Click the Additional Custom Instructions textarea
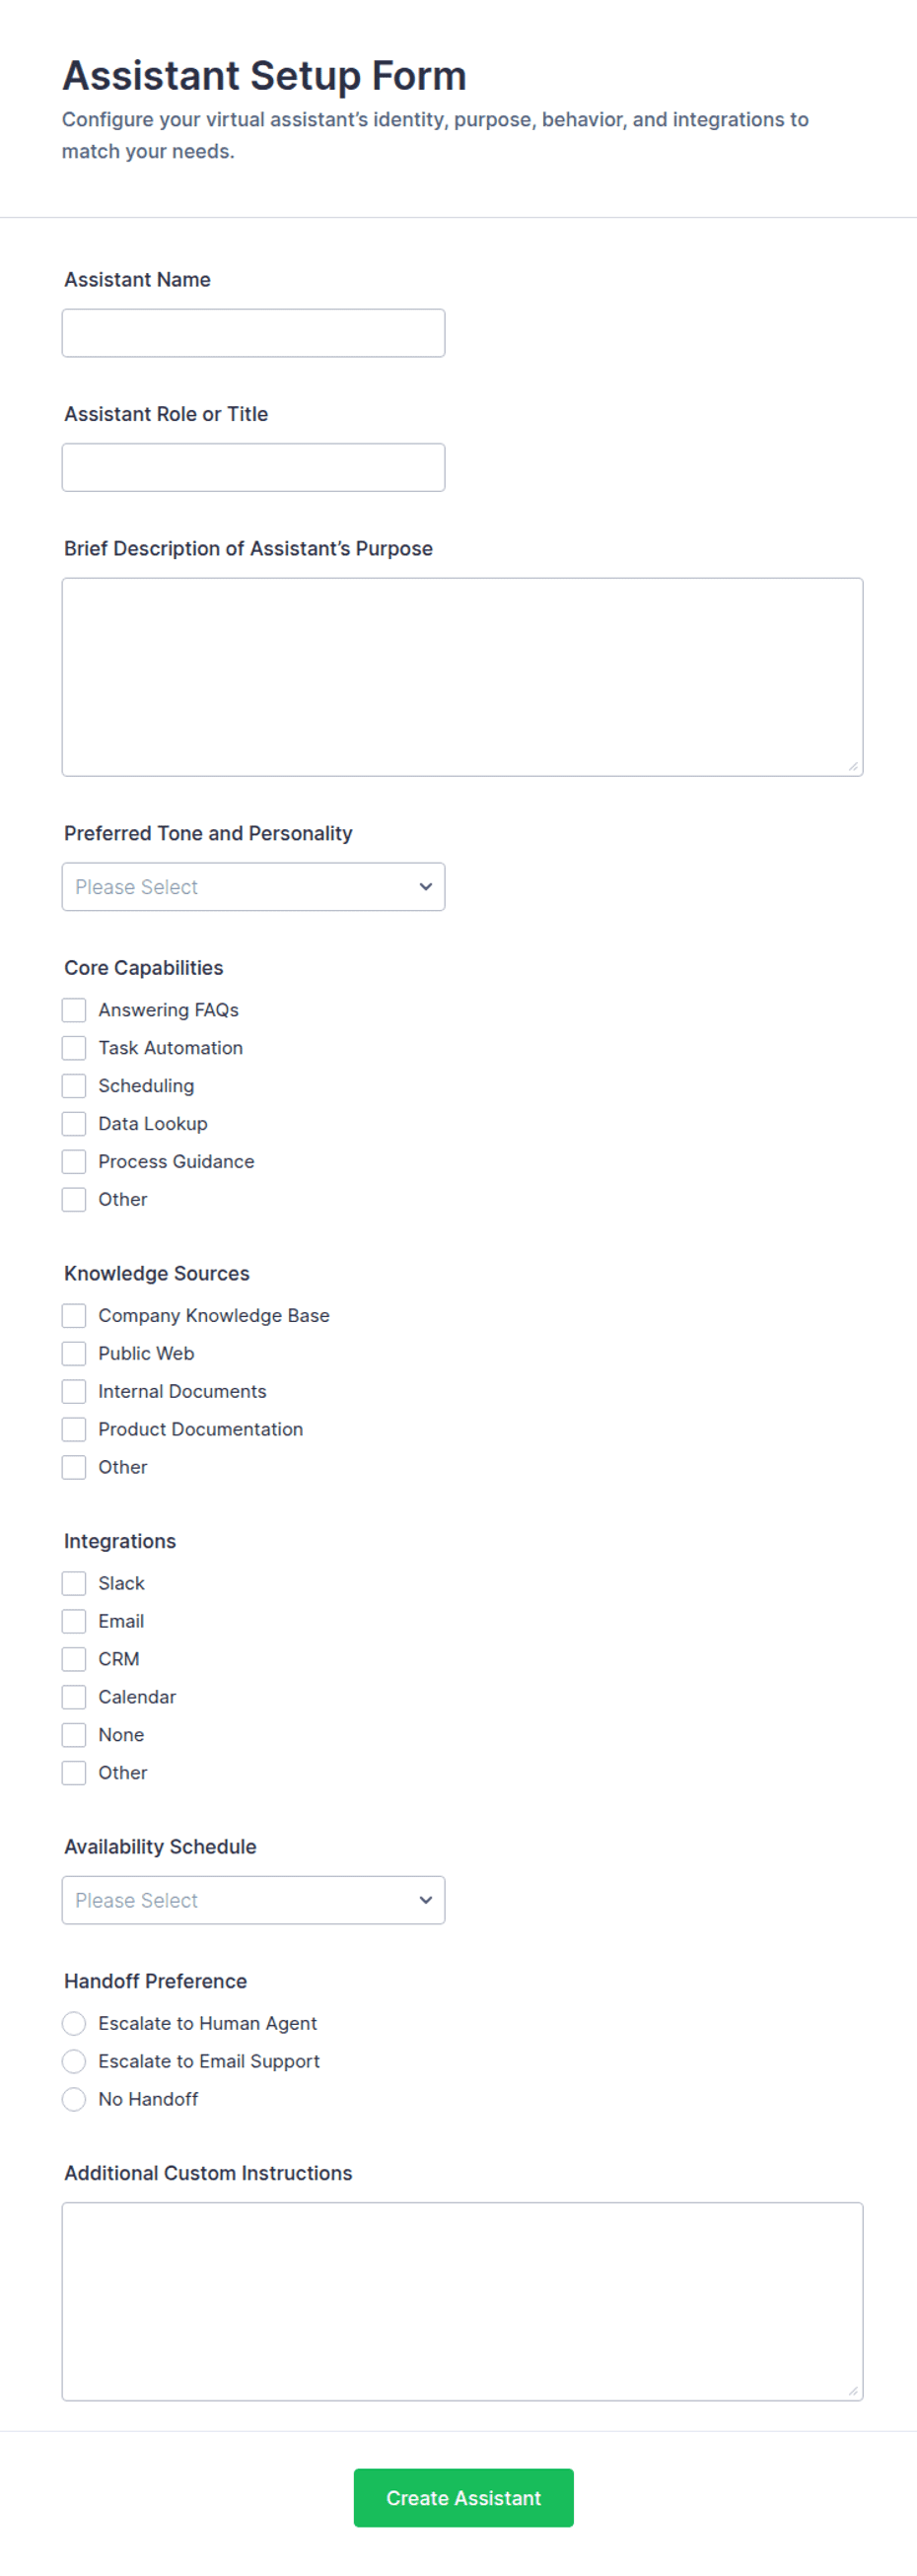The height and width of the screenshot is (2576, 917). tap(462, 2302)
